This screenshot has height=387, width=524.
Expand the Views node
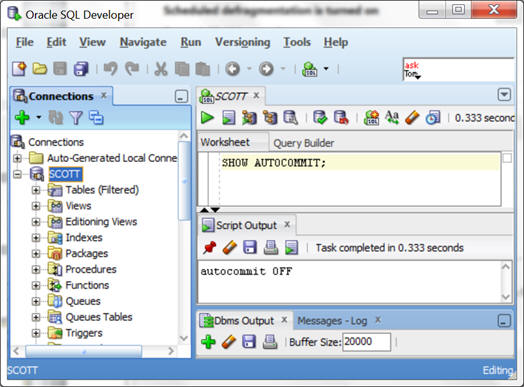click(x=36, y=206)
